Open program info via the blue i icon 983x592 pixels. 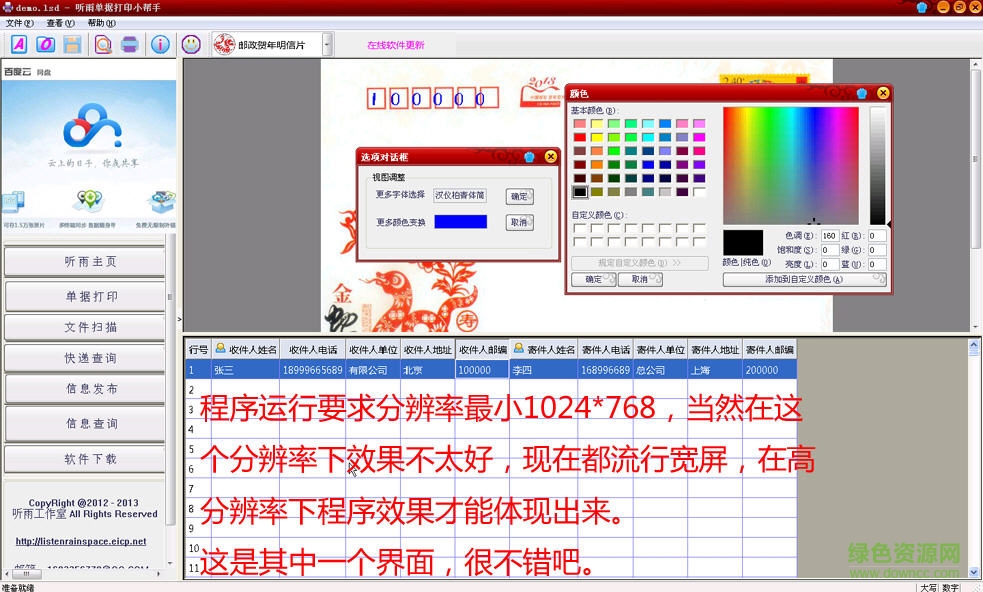point(160,45)
